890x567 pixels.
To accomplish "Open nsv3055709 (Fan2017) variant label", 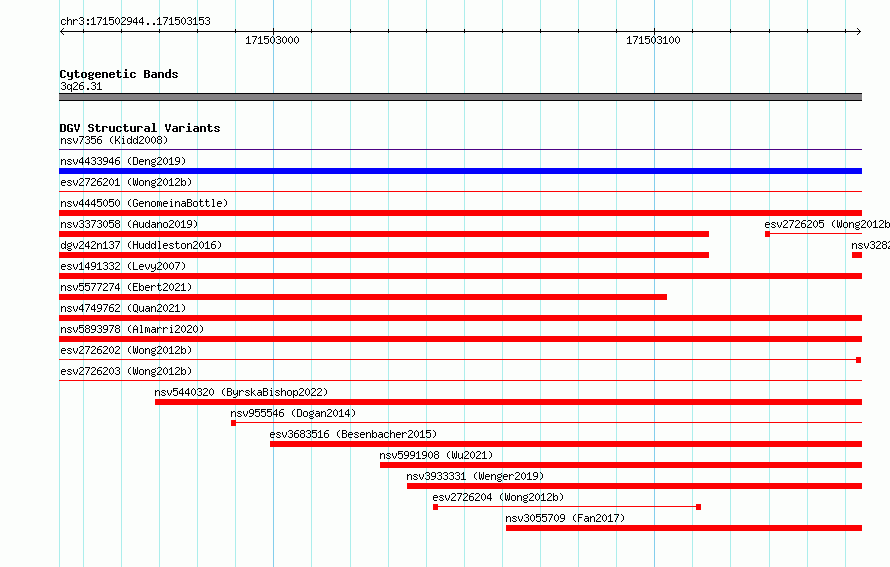I will pyautogui.click(x=565, y=518).
